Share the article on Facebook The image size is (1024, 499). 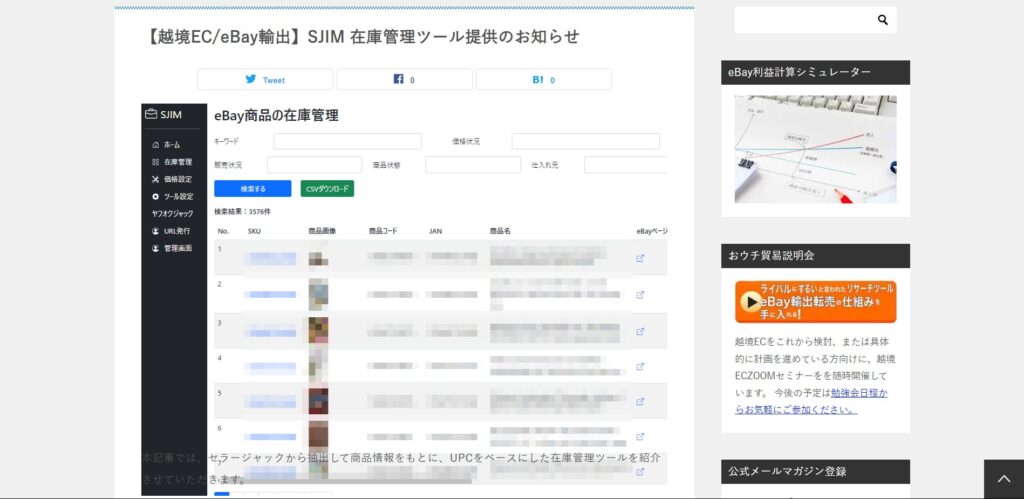tap(404, 80)
